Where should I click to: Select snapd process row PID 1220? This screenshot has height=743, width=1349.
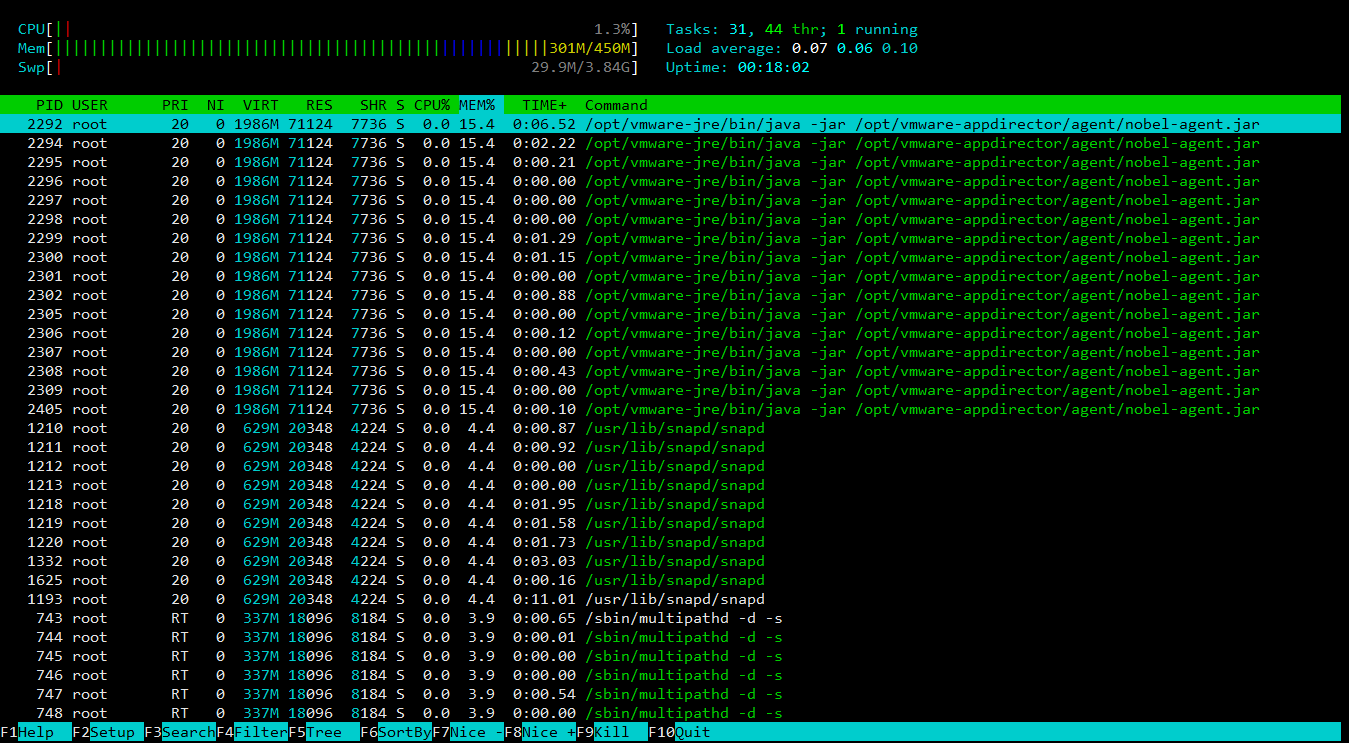pyautogui.click(x=670, y=542)
